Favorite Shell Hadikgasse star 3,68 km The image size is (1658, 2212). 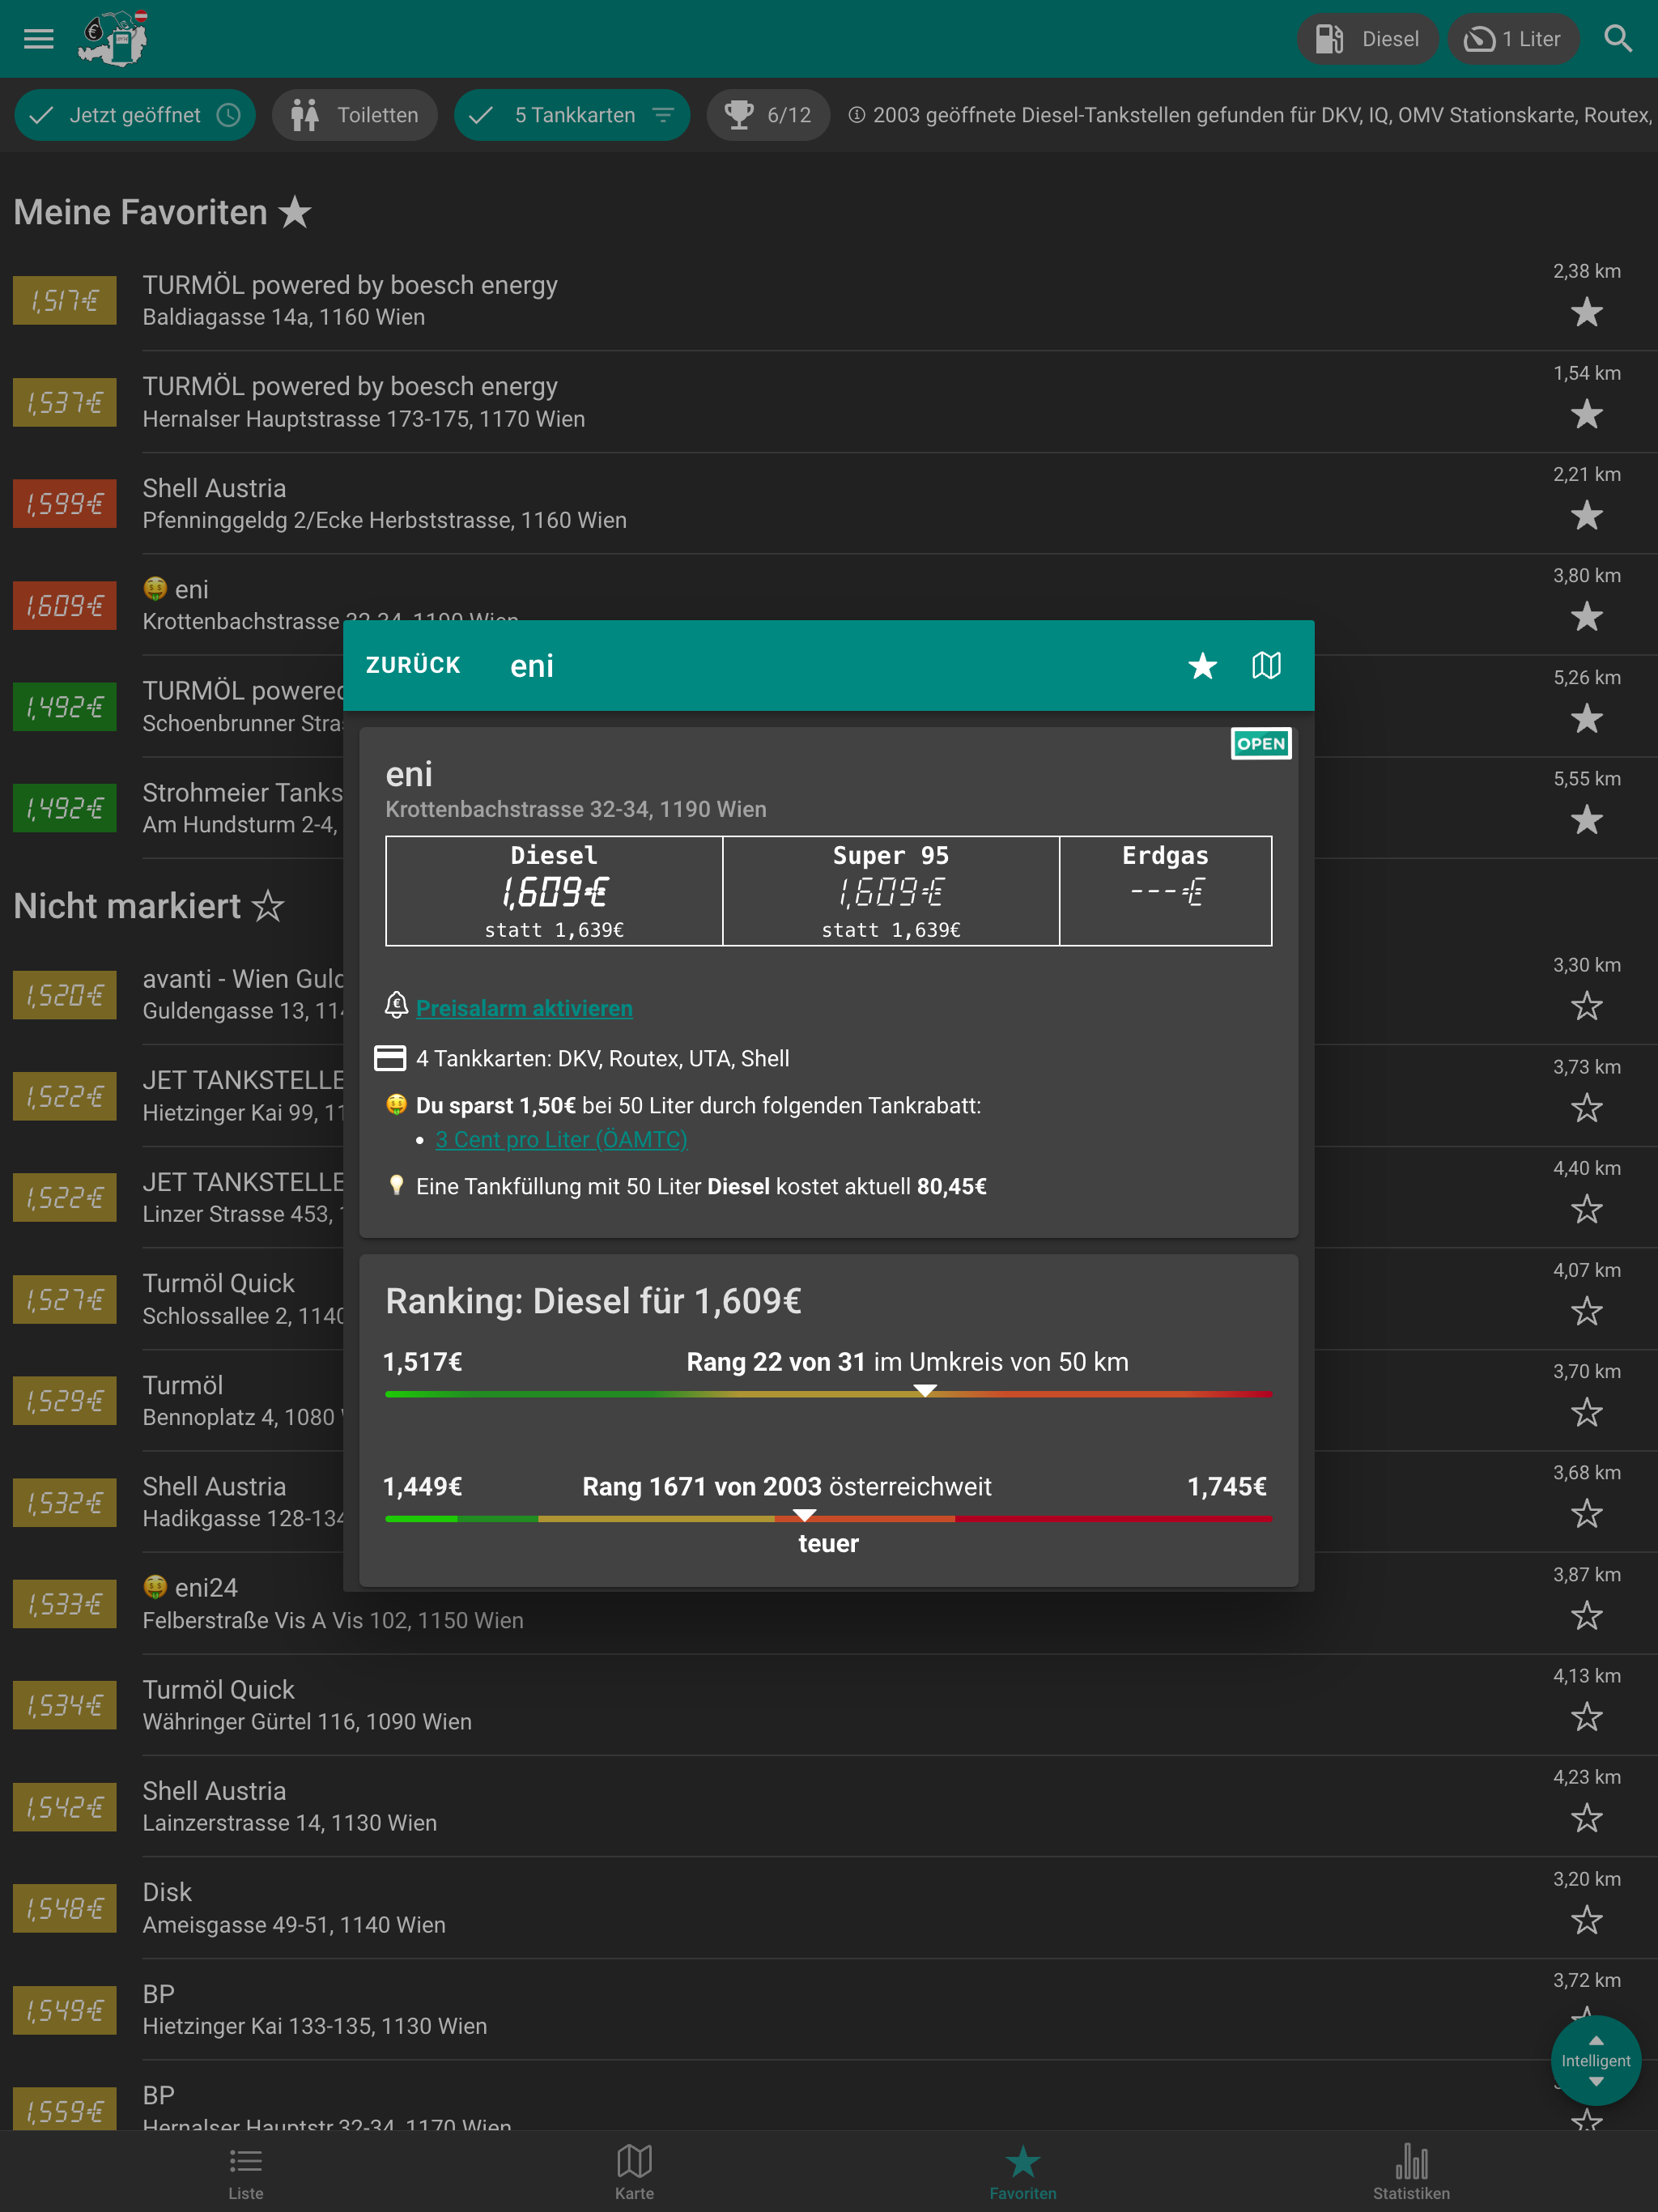1586,1514
